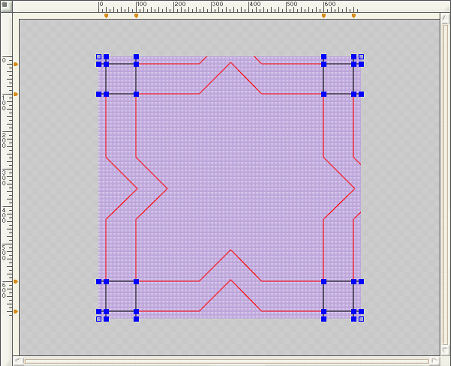The height and width of the screenshot is (366, 451).
Task: Click the horizontal scrollbar's left arrow
Action: click(18, 360)
